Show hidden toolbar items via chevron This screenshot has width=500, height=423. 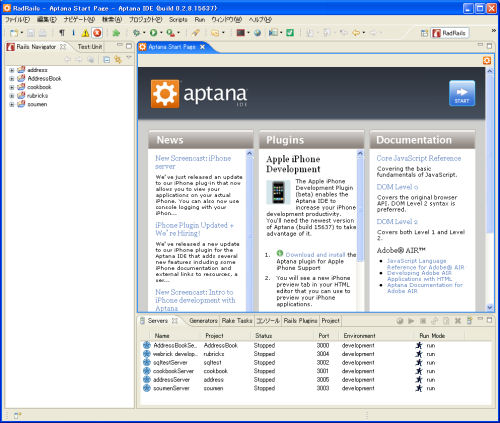(x=494, y=31)
